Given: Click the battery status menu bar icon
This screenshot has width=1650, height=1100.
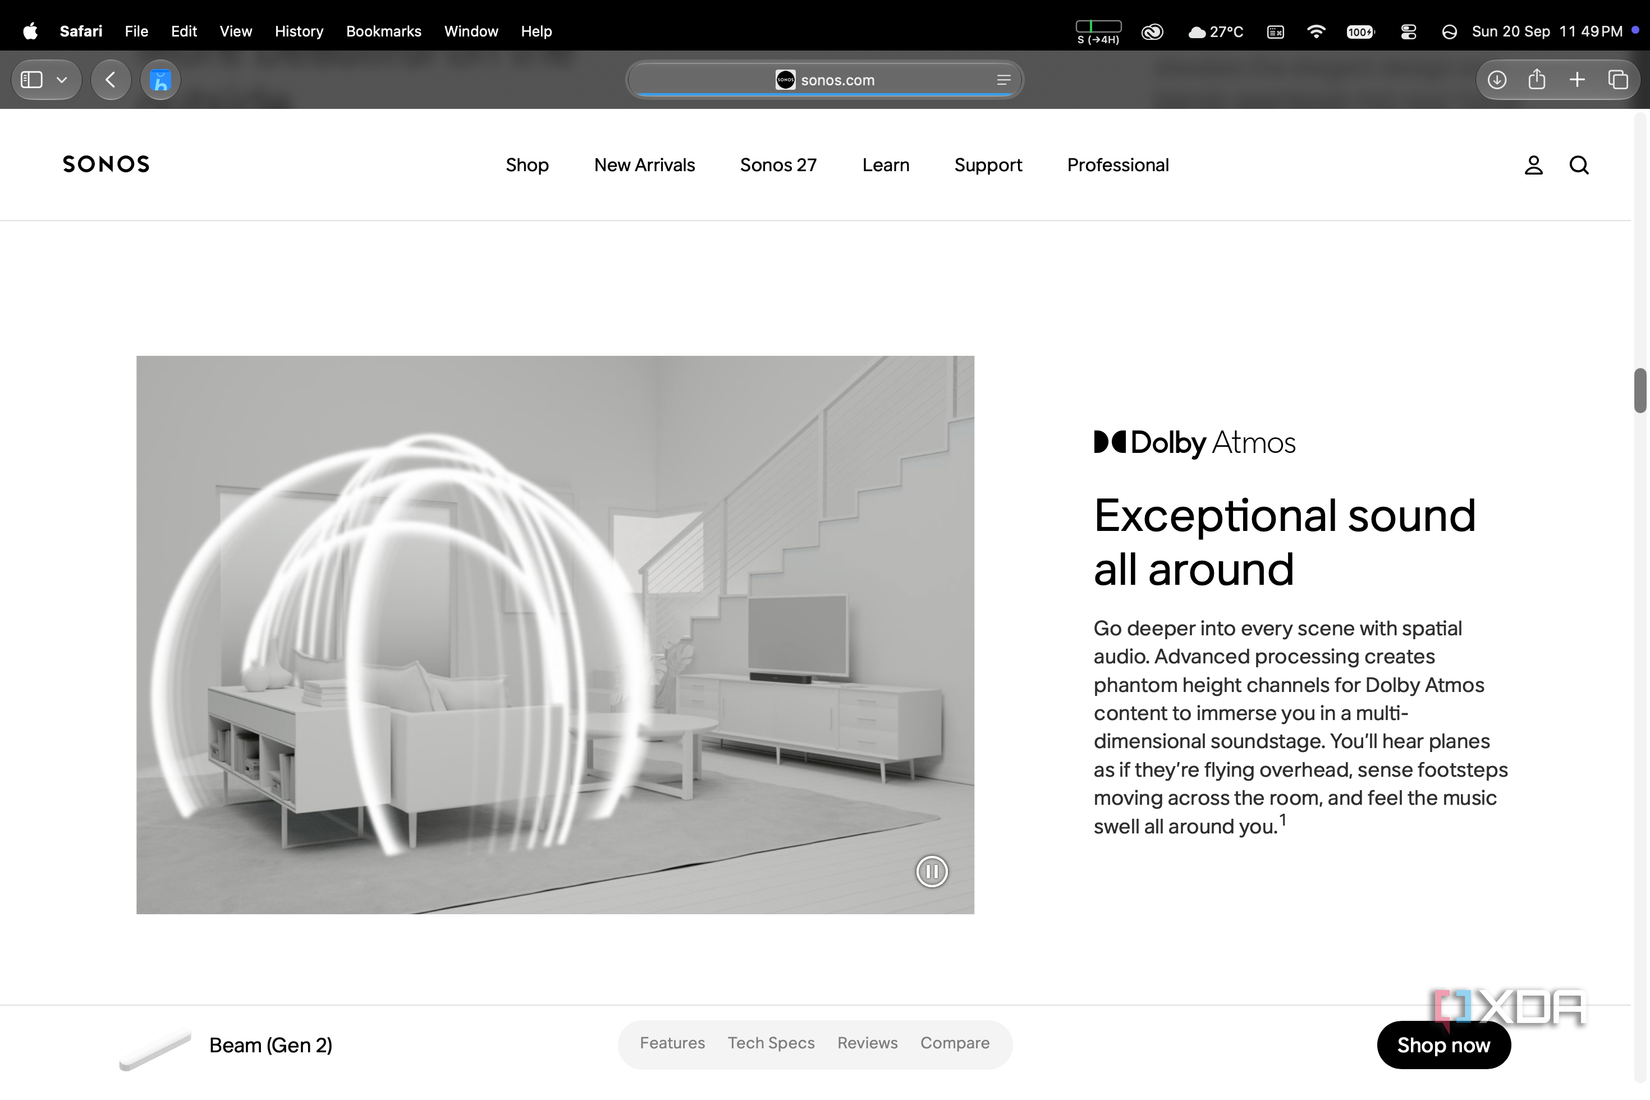Looking at the screenshot, I should pos(1098,31).
